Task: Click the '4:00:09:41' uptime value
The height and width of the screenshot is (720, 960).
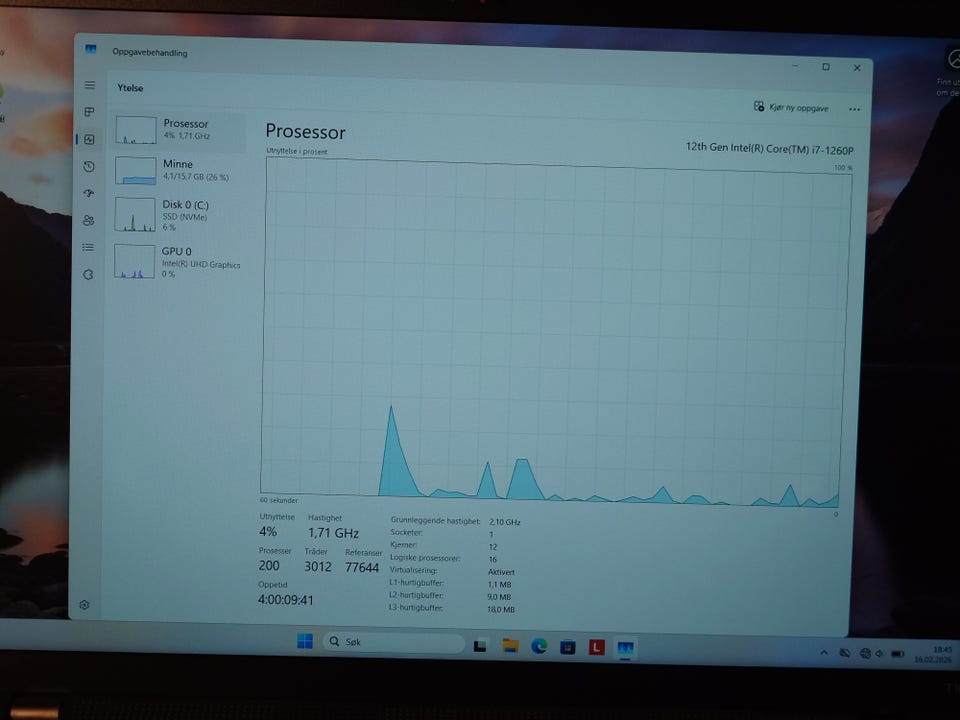Action: click(x=285, y=600)
